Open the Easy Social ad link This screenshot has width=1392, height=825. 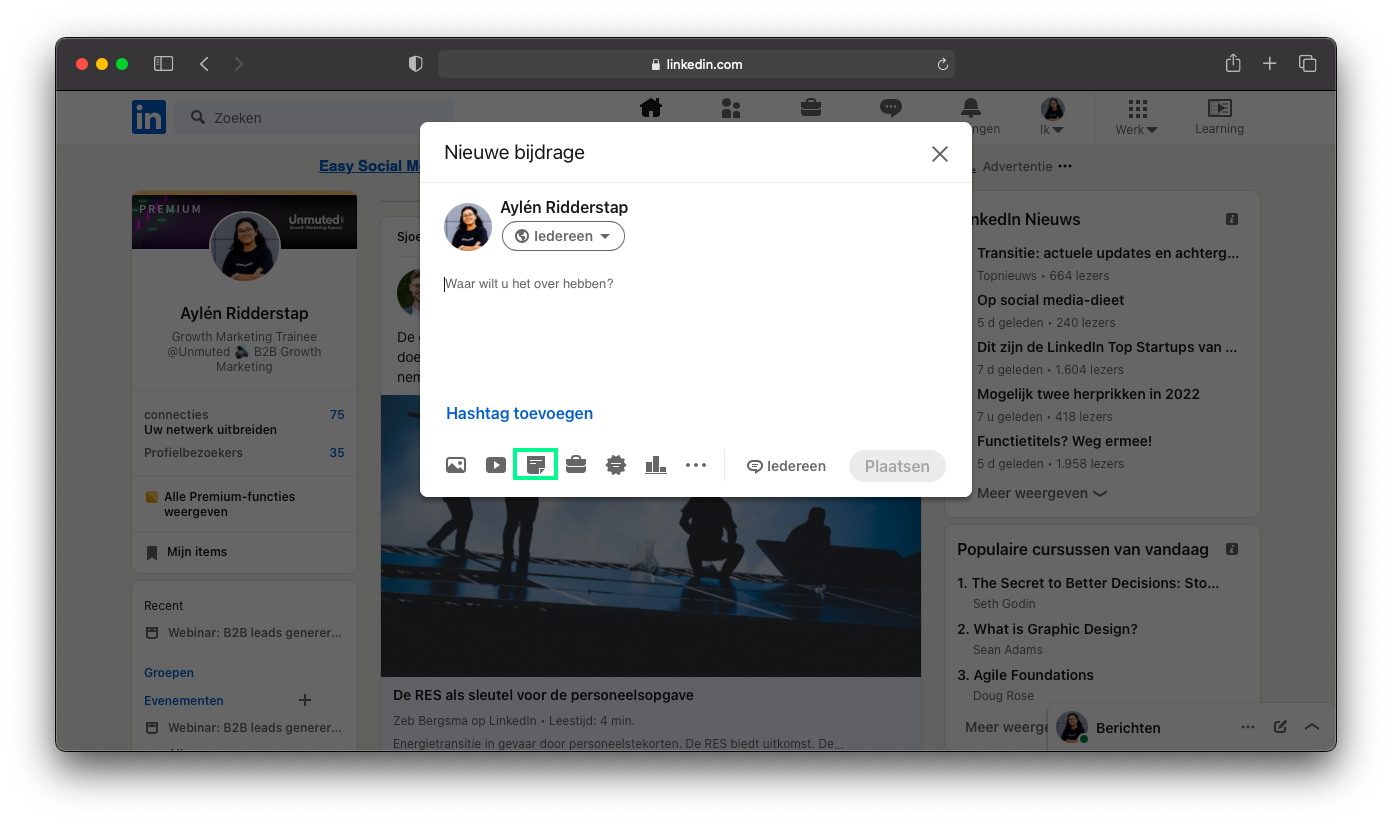click(x=370, y=166)
